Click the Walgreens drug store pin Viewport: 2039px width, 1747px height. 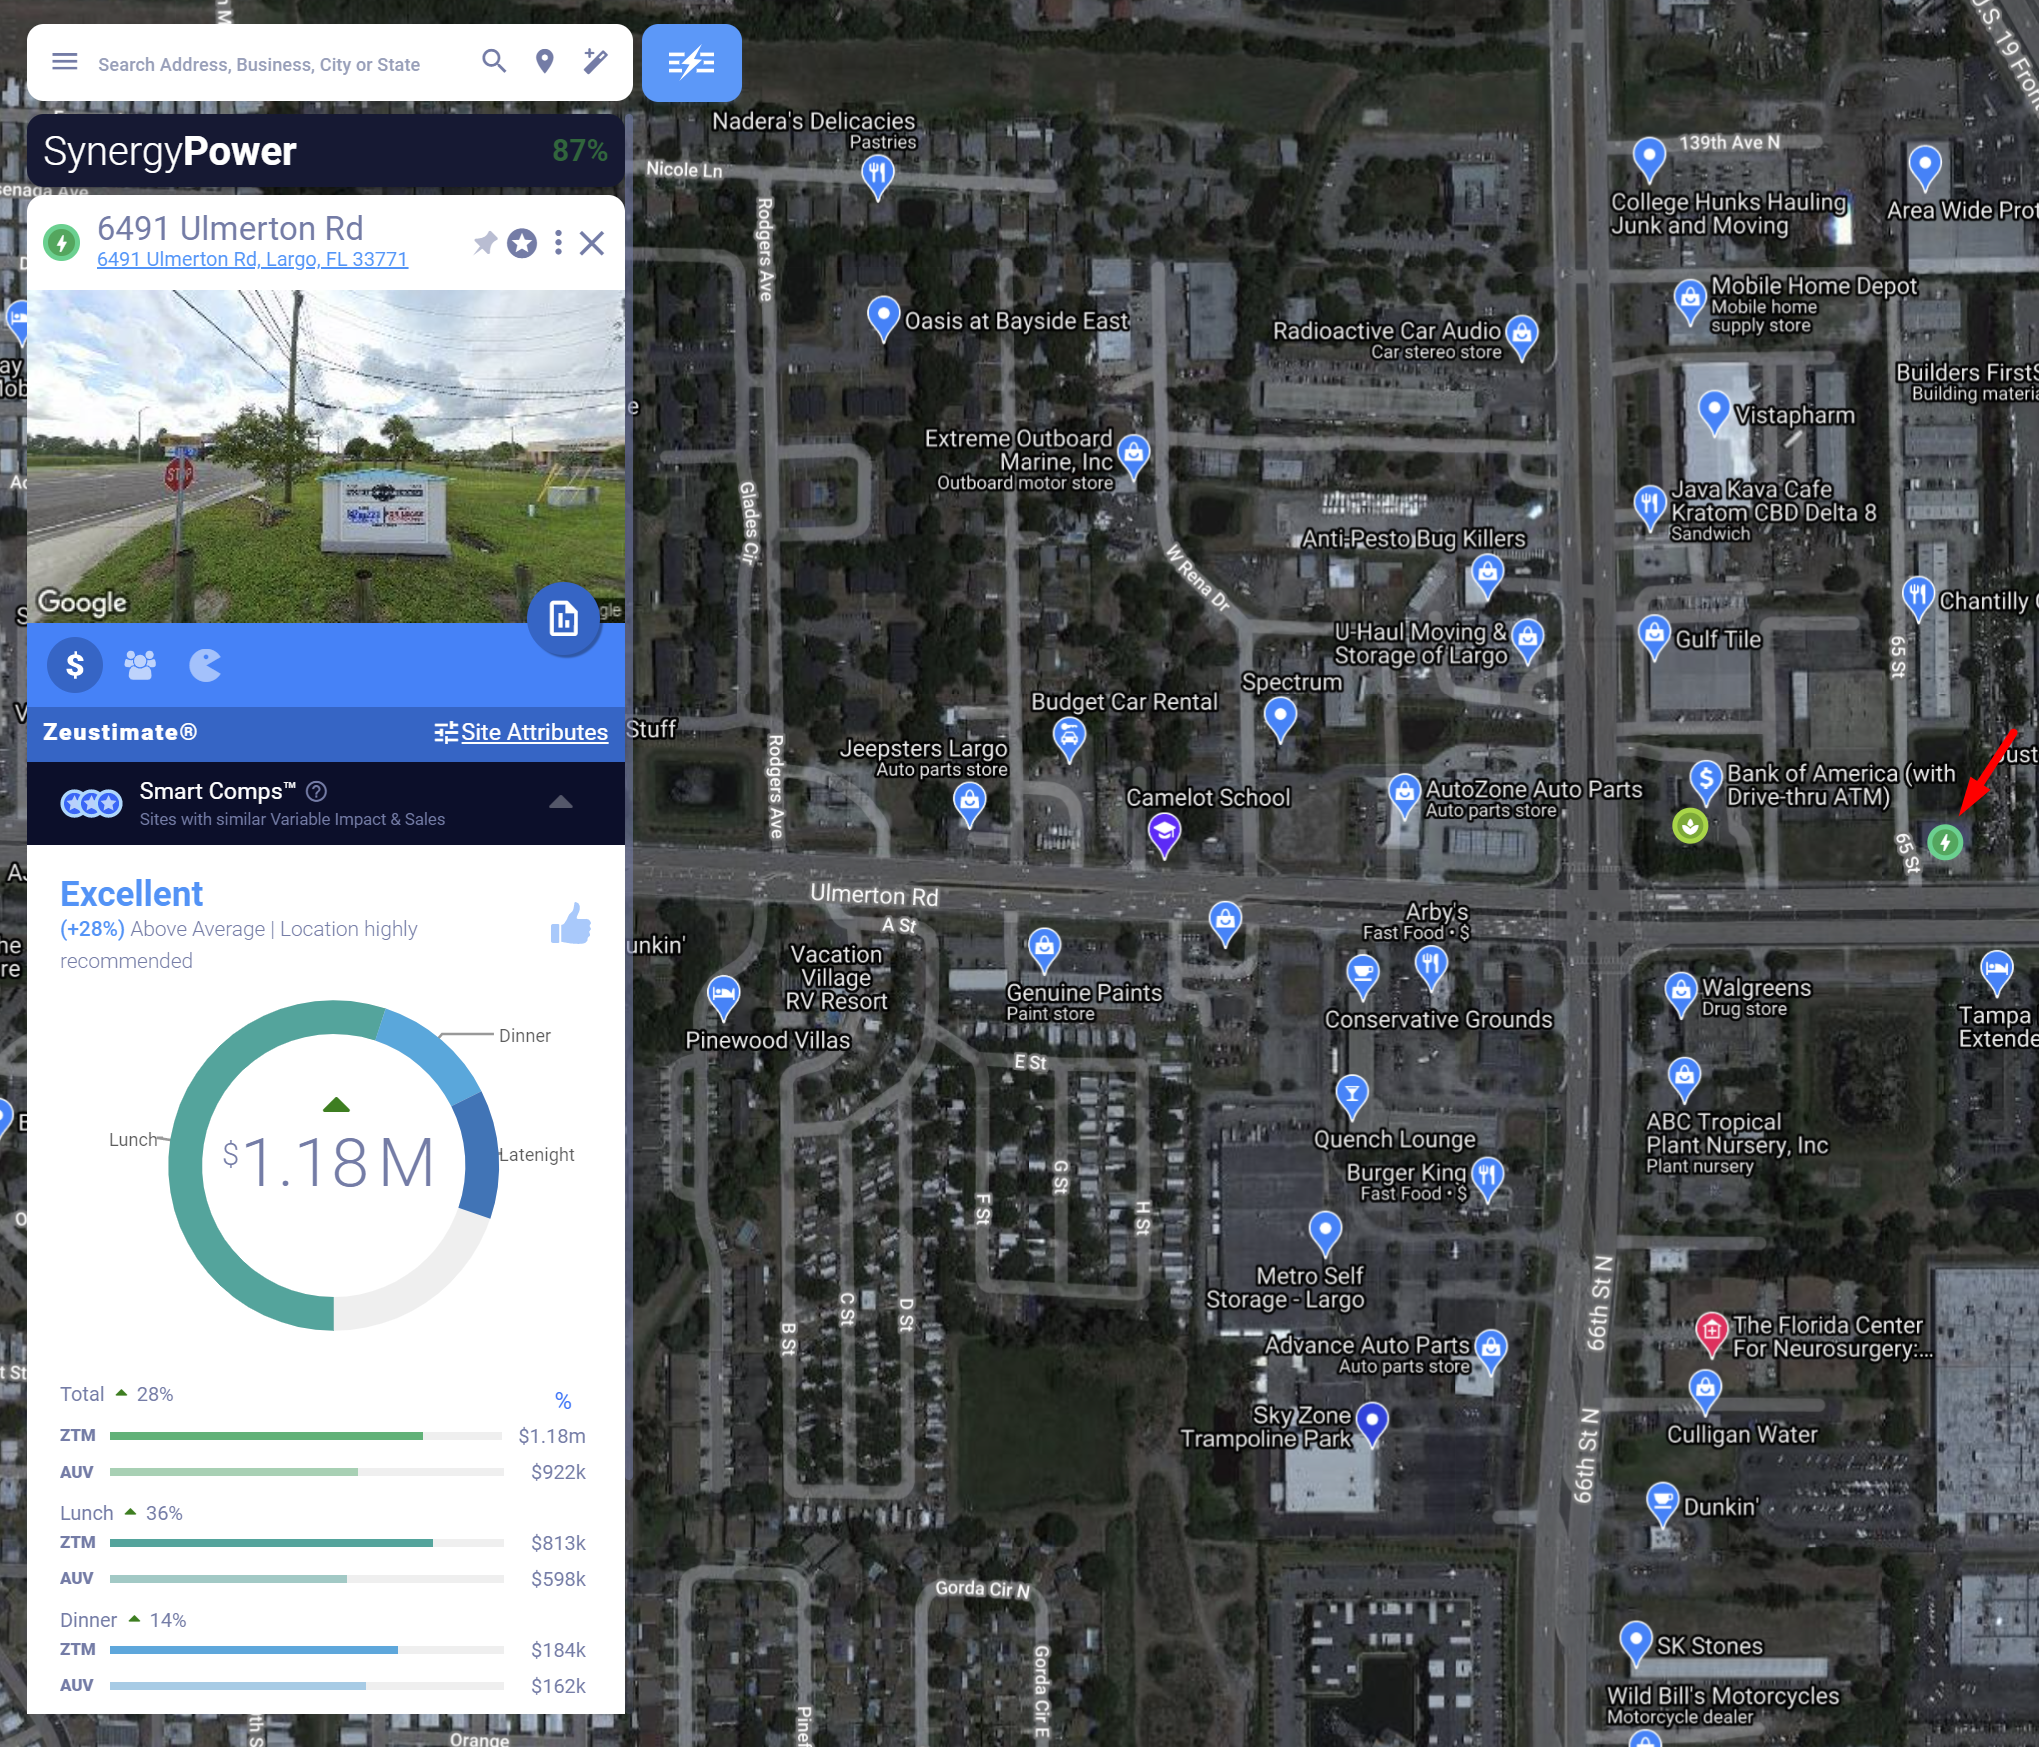pyautogui.click(x=1681, y=994)
